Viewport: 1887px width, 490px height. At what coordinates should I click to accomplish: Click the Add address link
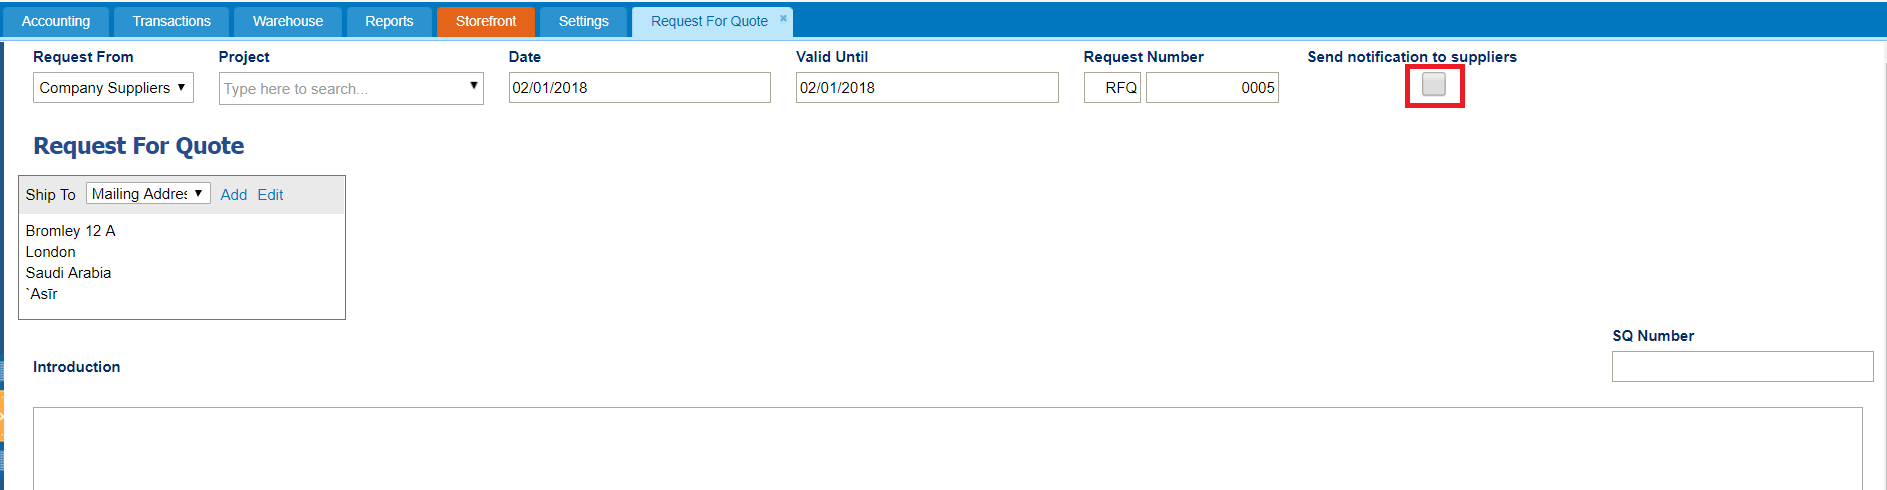(x=234, y=195)
